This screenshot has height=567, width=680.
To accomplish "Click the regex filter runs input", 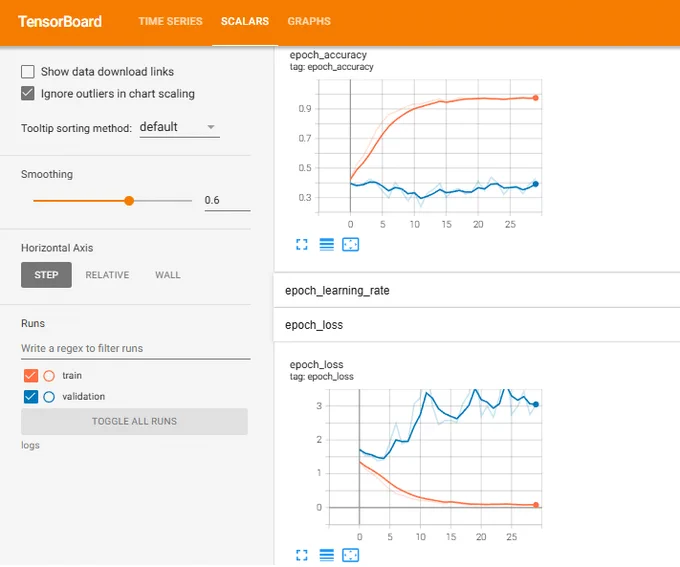I will pos(136,348).
